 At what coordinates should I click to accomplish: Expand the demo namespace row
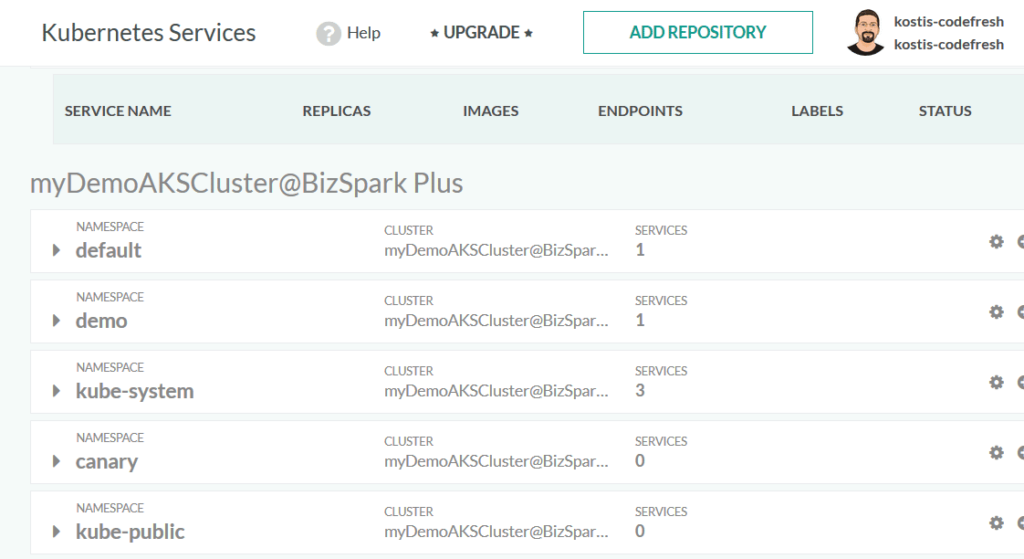pyautogui.click(x=57, y=321)
